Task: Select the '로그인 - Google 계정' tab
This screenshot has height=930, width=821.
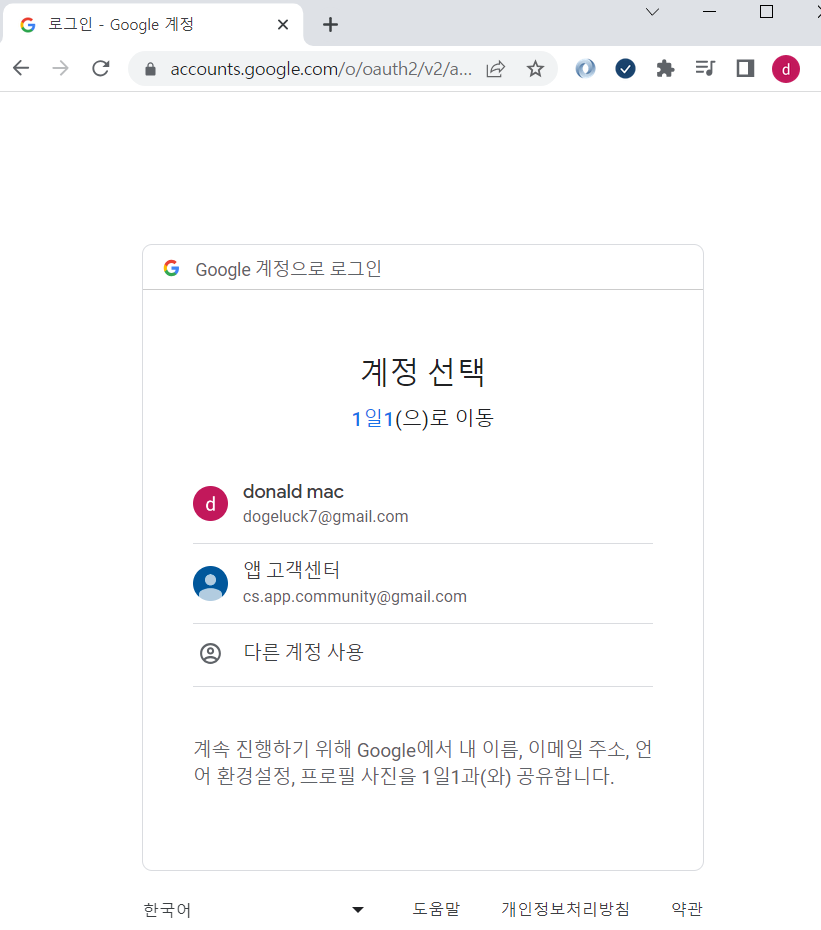Action: (152, 24)
